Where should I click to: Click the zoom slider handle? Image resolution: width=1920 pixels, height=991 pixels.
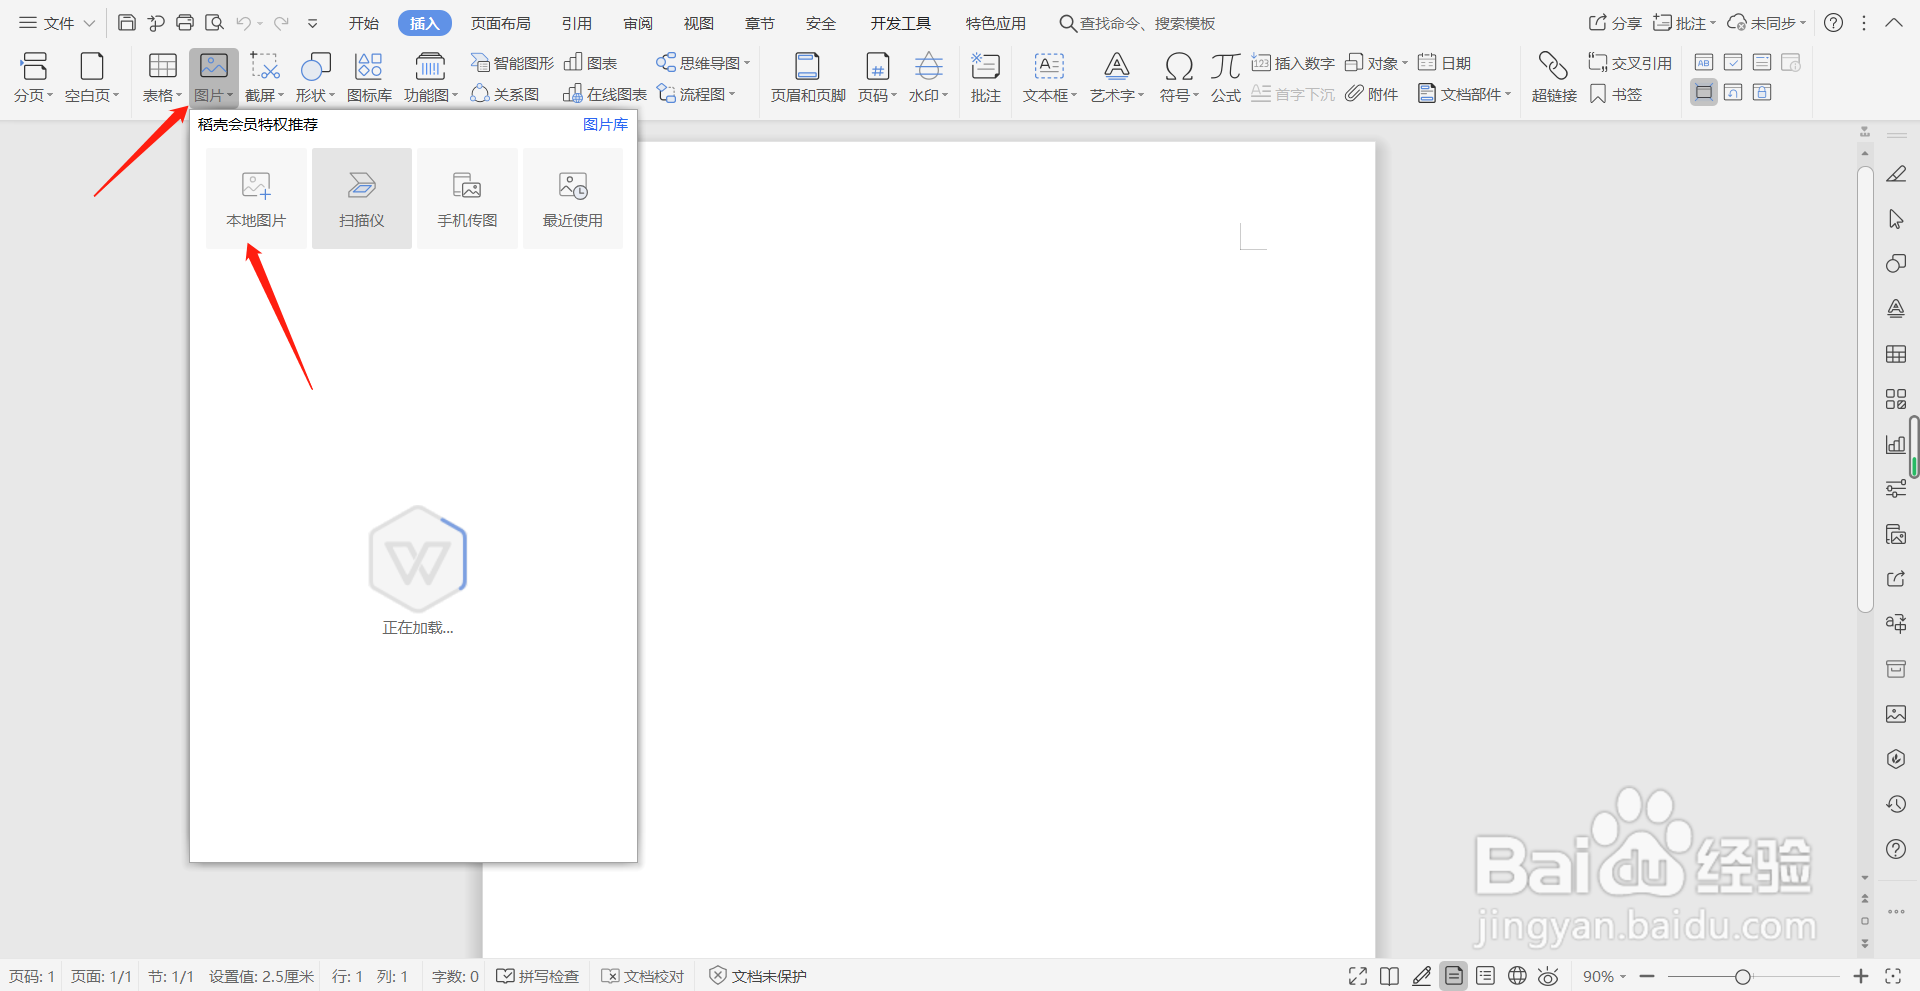click(1743, 976)
